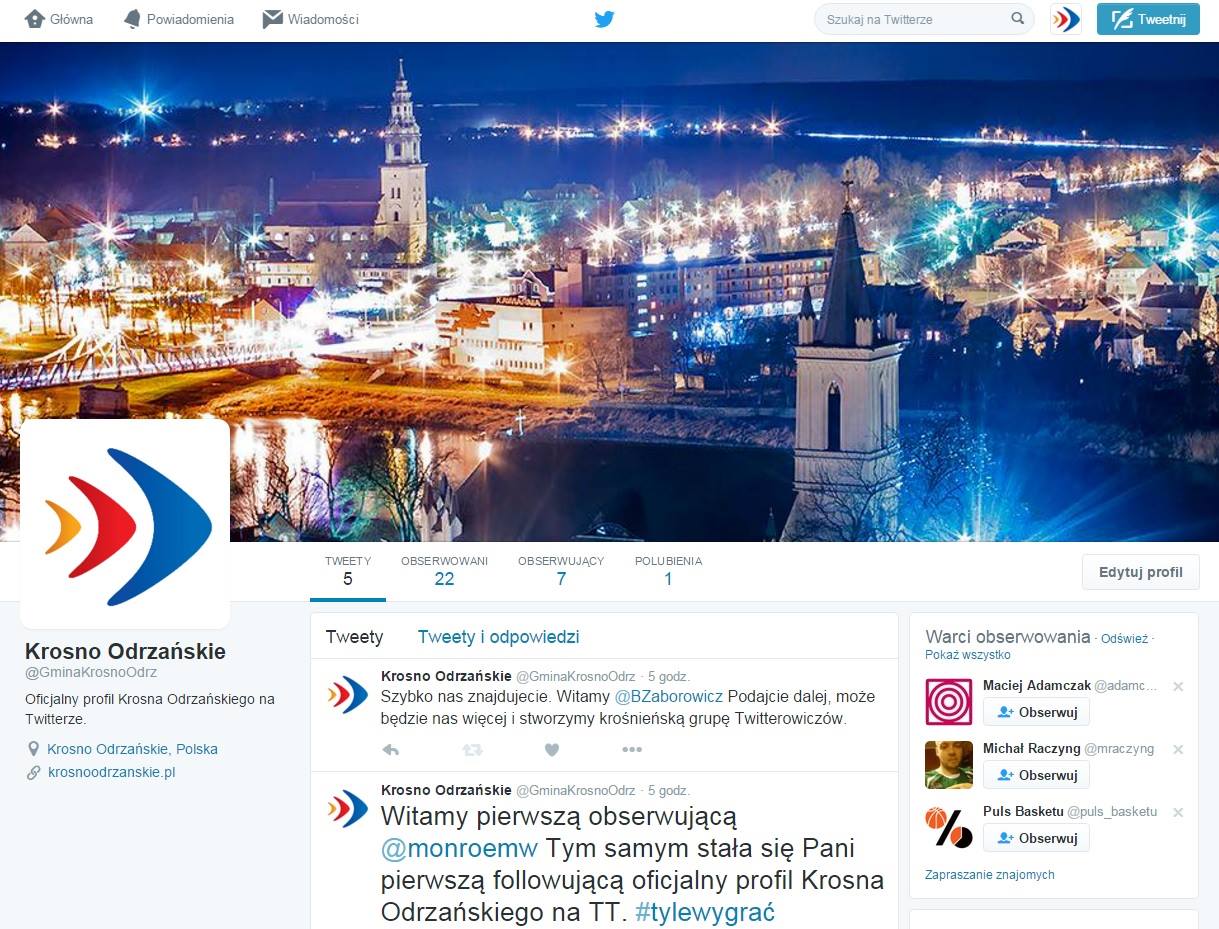This screenshot has width=1219, height=929.
Task: Open OBSERWUJĄCY 7 followers list
Action: (561, 571)
